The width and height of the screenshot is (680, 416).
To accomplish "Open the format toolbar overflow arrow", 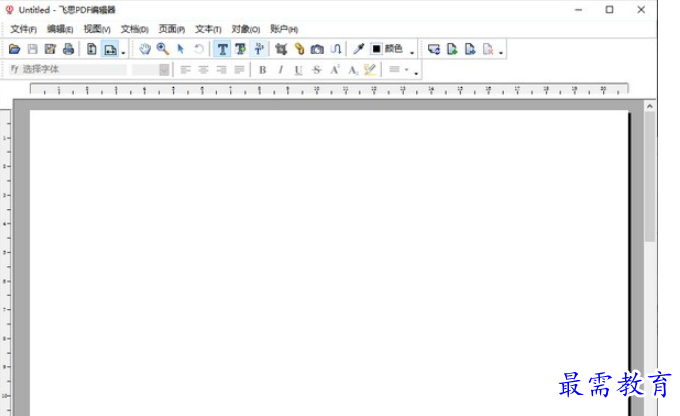I will coord(416,74).
